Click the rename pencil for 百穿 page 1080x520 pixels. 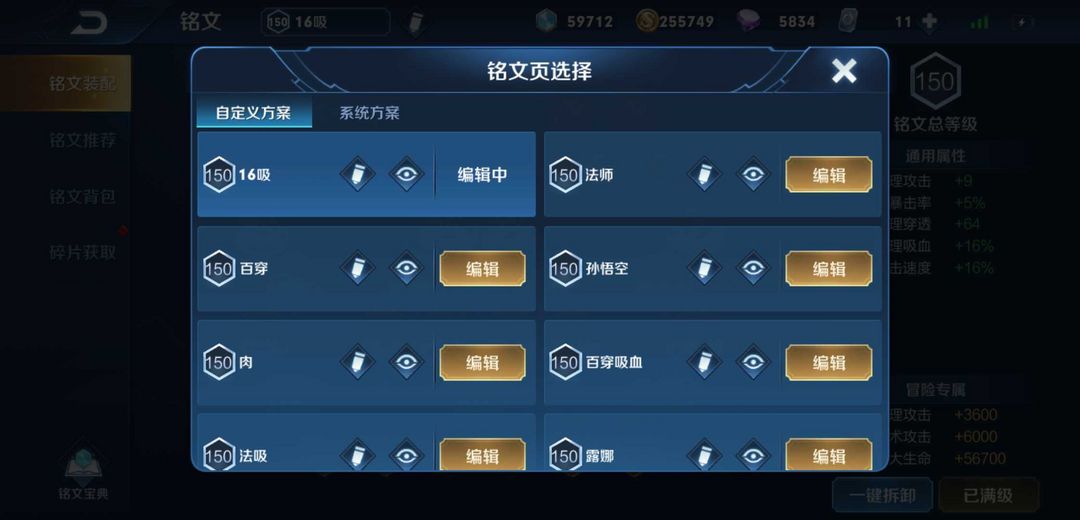pyautogui.click(x=357, y=268)
